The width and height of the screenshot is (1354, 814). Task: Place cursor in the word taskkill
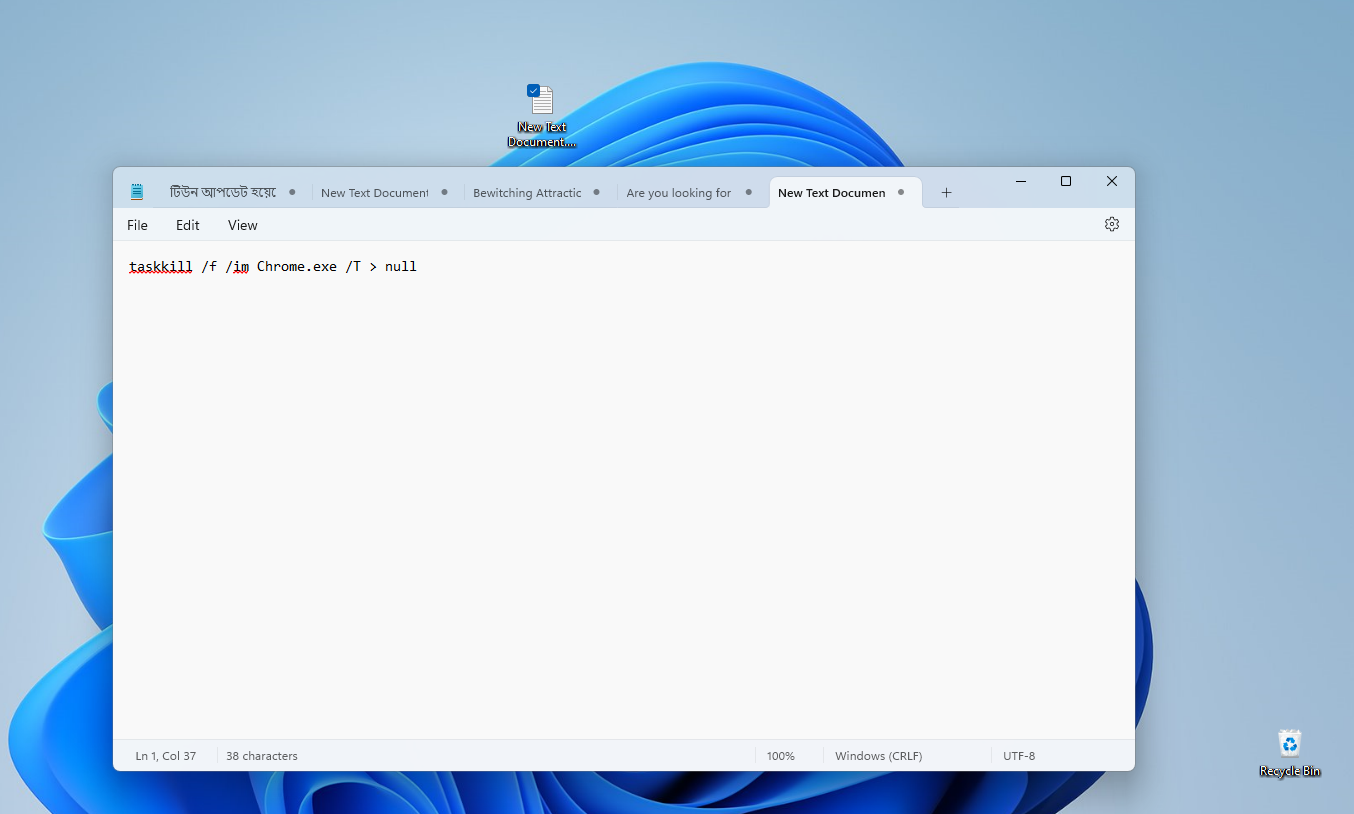coord(161,267)
